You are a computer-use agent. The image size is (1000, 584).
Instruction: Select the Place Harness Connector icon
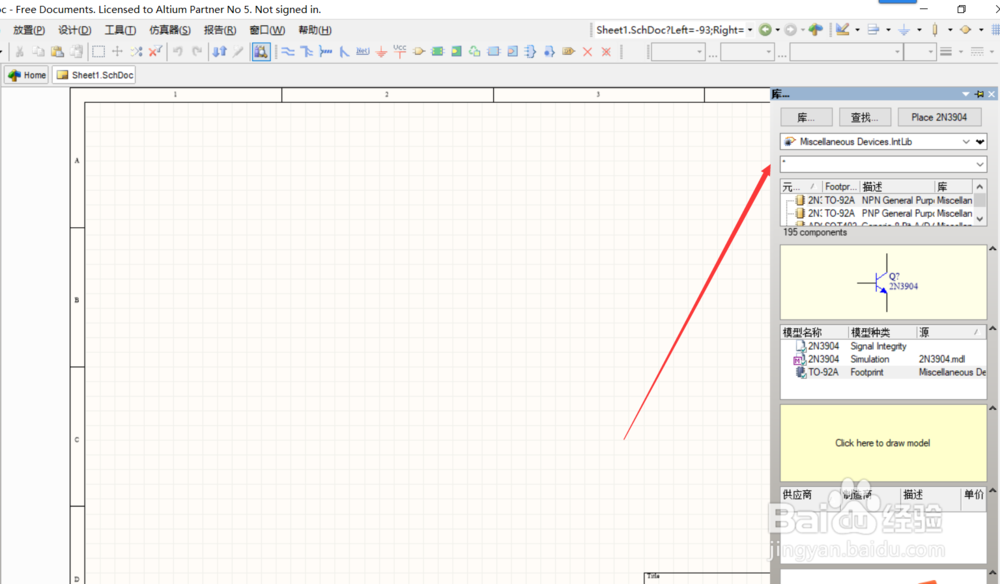531,52
